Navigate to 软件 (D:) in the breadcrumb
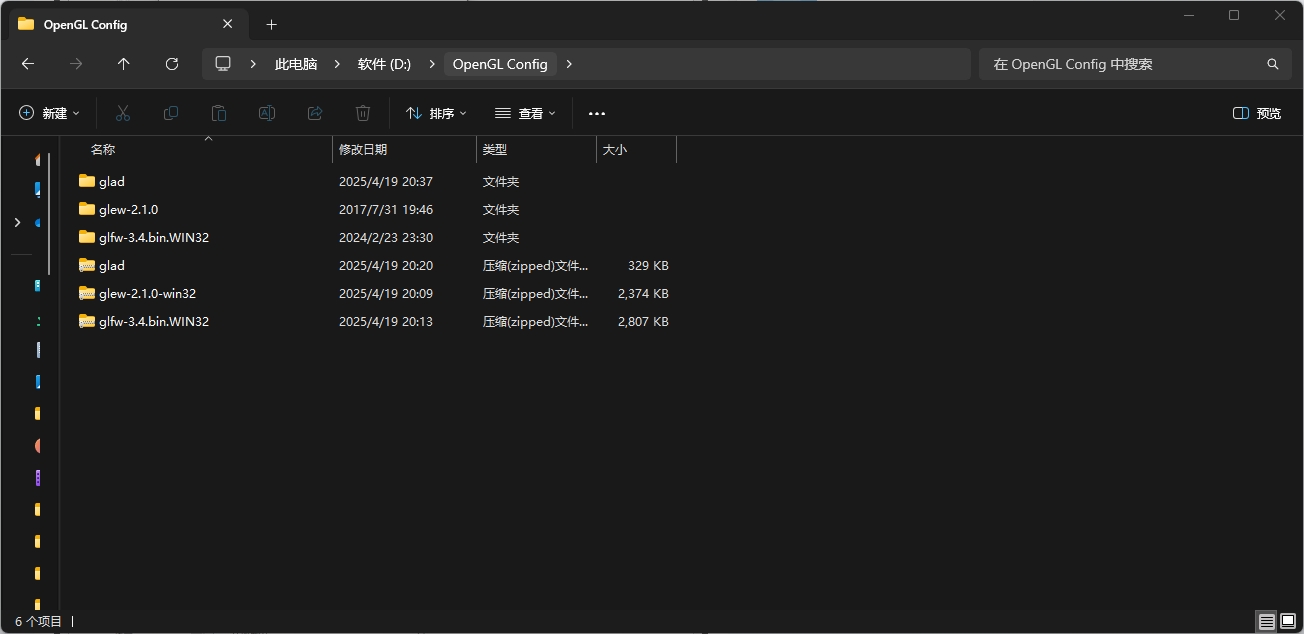Image resolution: width=1304 pixels, height=634 pixels. coord(384,64)
